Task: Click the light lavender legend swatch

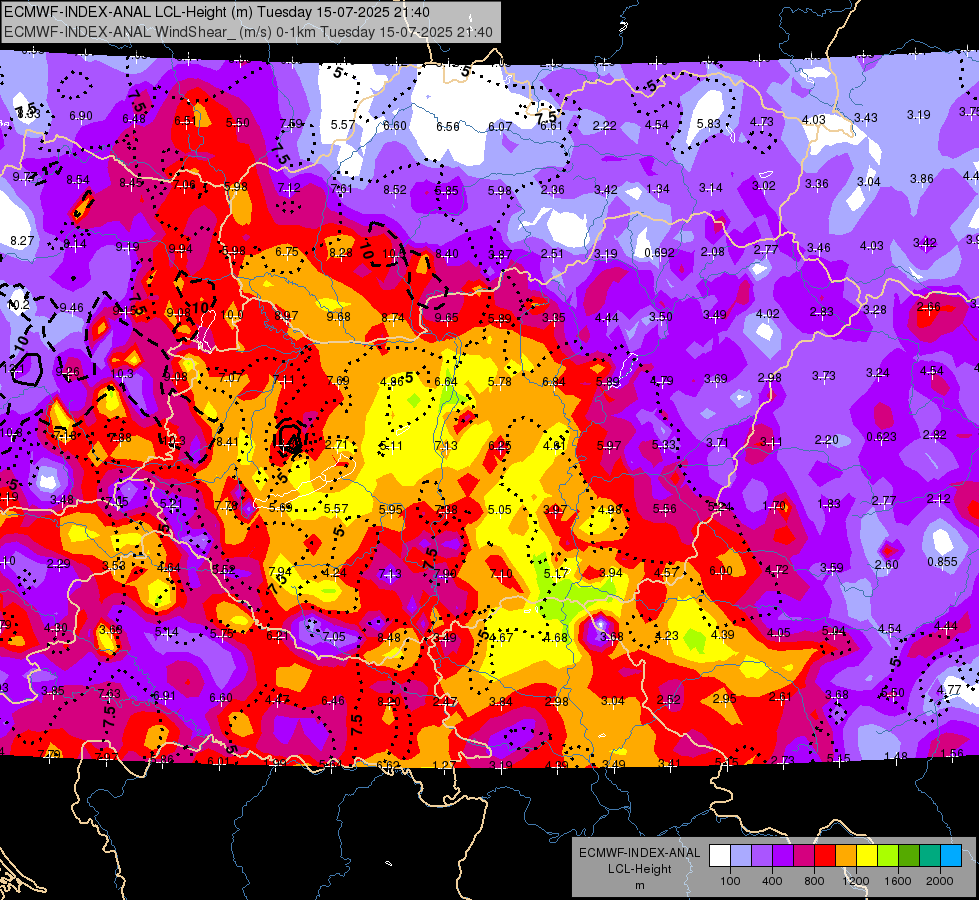Action: [741, 856]
